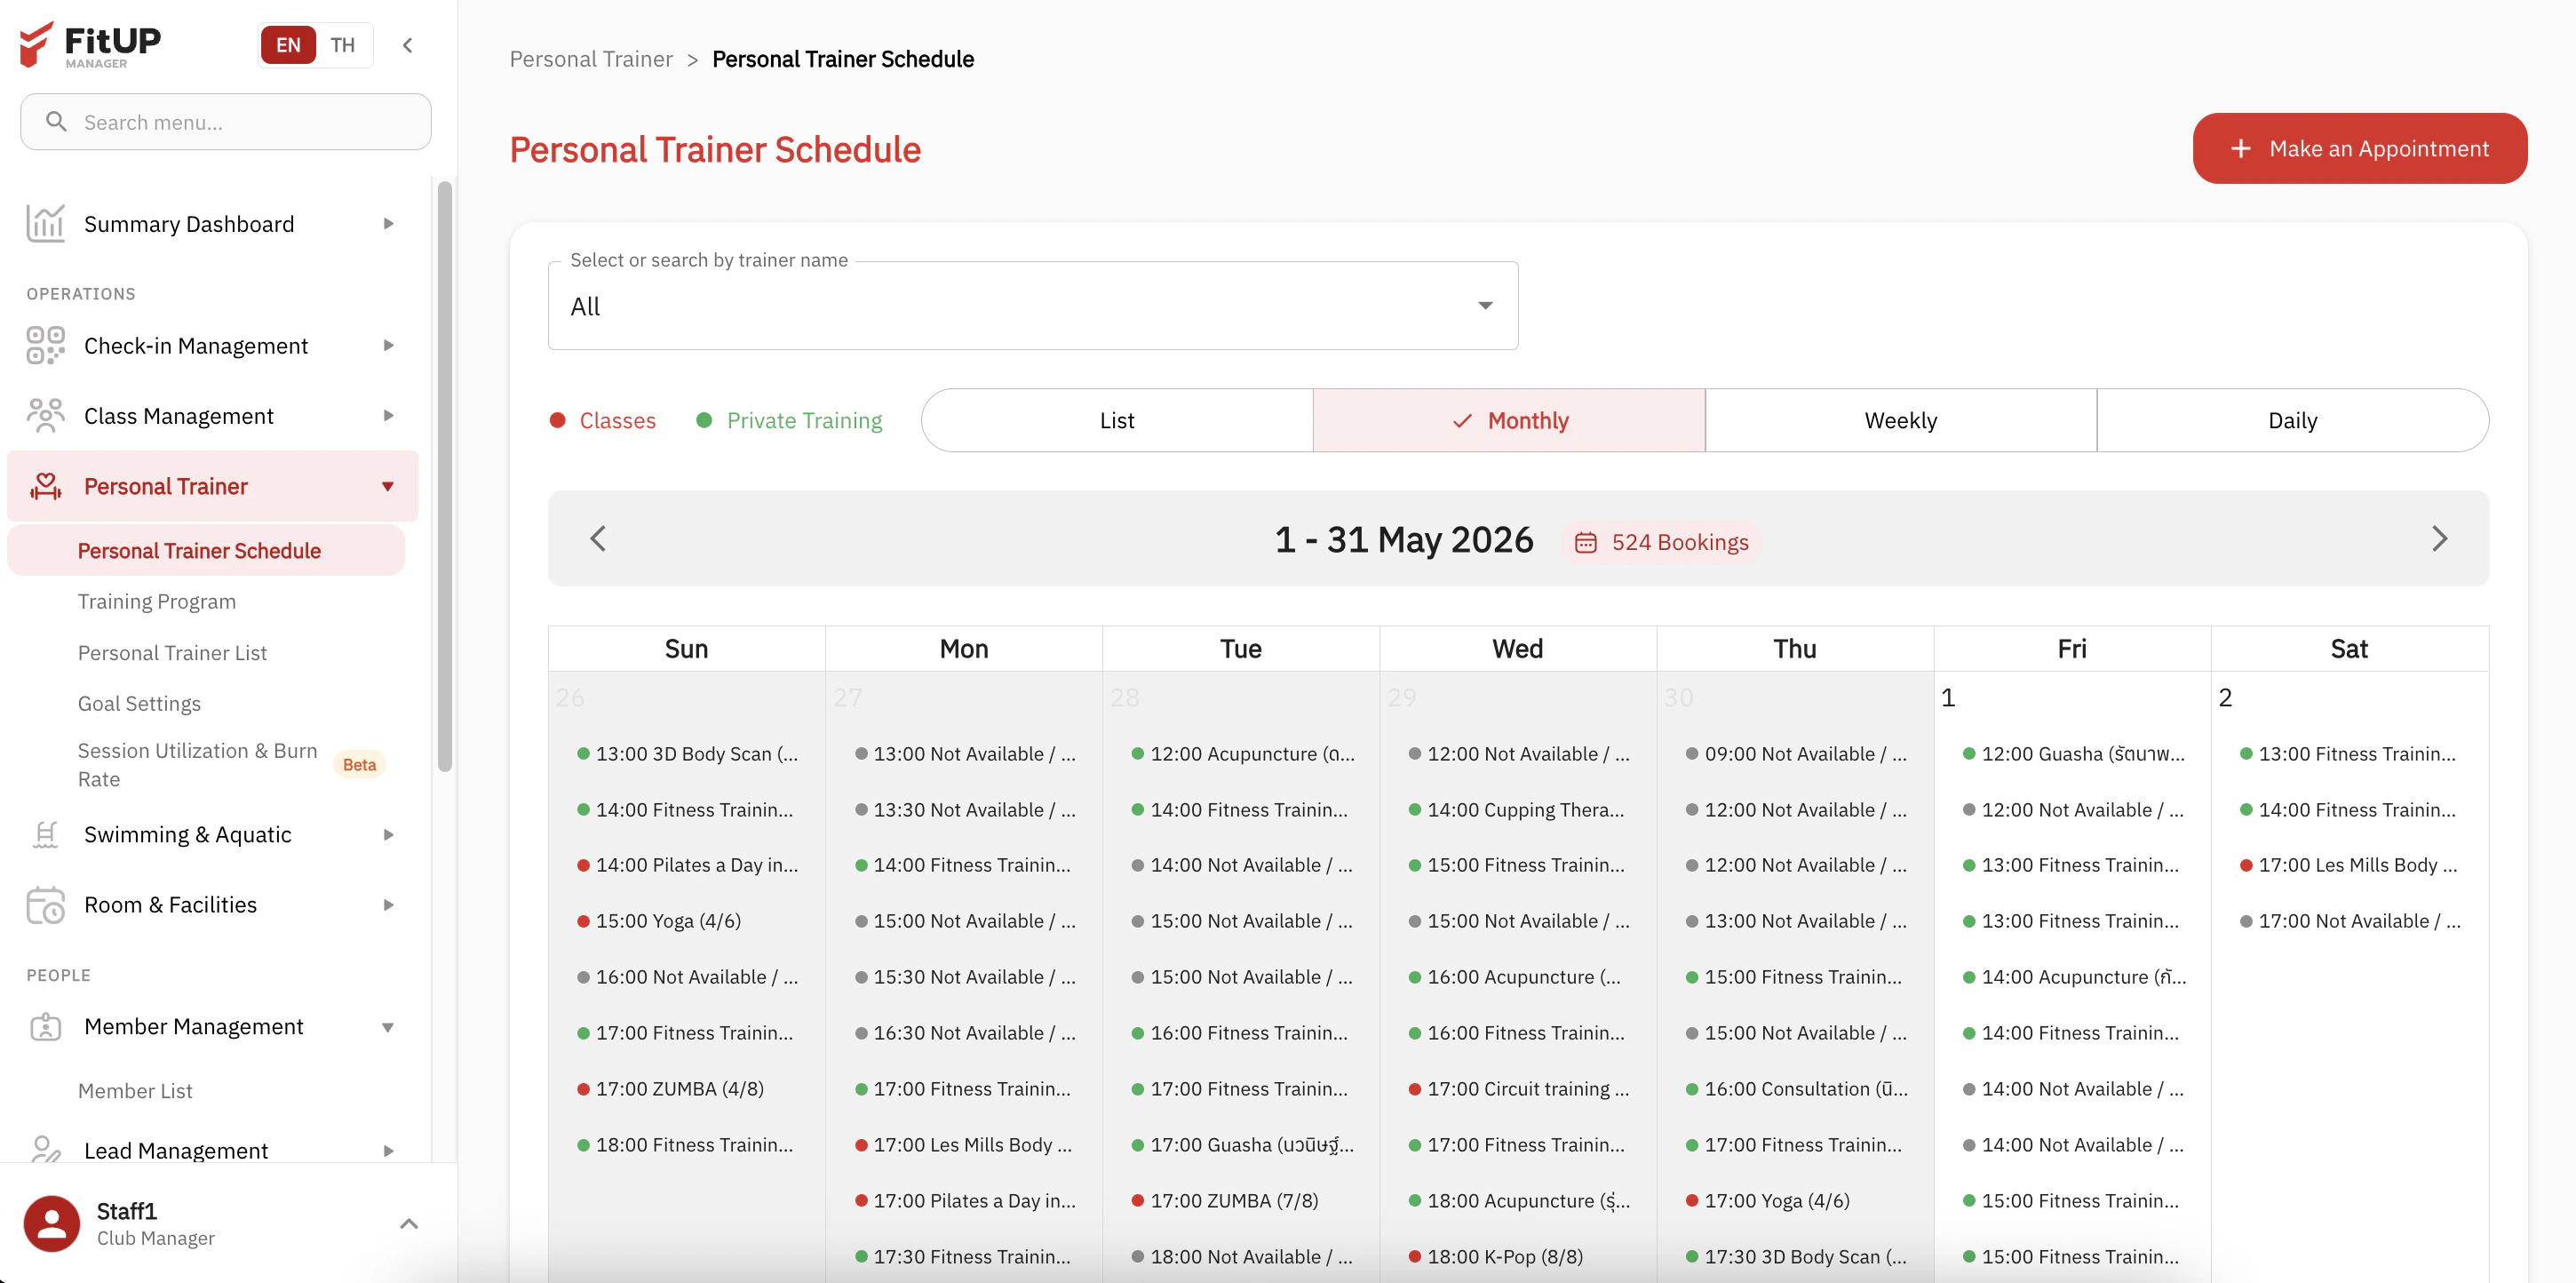Focus the Search menu input field
The width and height of the screenshot is (2576, 1283).
tap(226, 122)
